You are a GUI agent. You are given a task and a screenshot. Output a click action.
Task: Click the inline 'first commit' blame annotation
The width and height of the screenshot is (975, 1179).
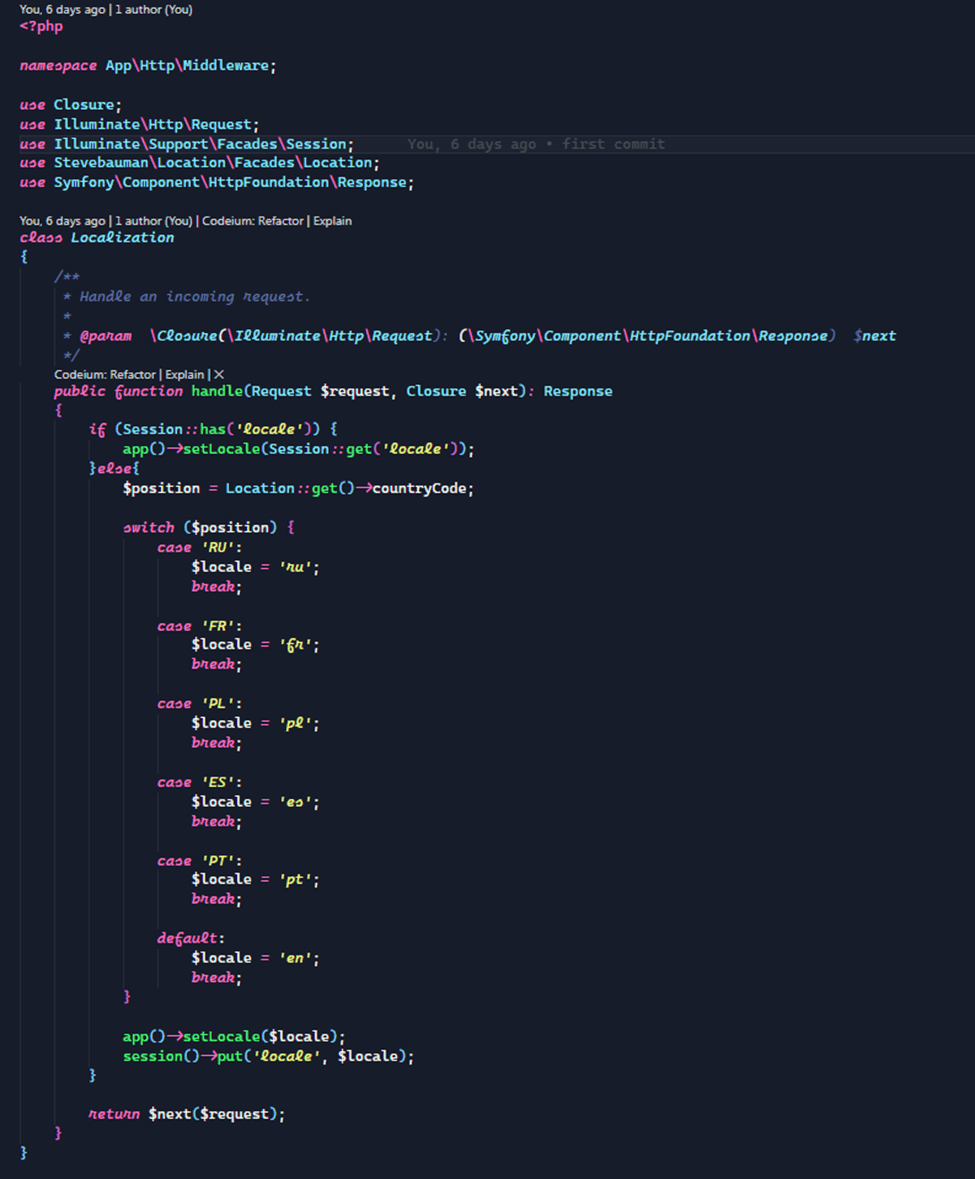(612, 144)
